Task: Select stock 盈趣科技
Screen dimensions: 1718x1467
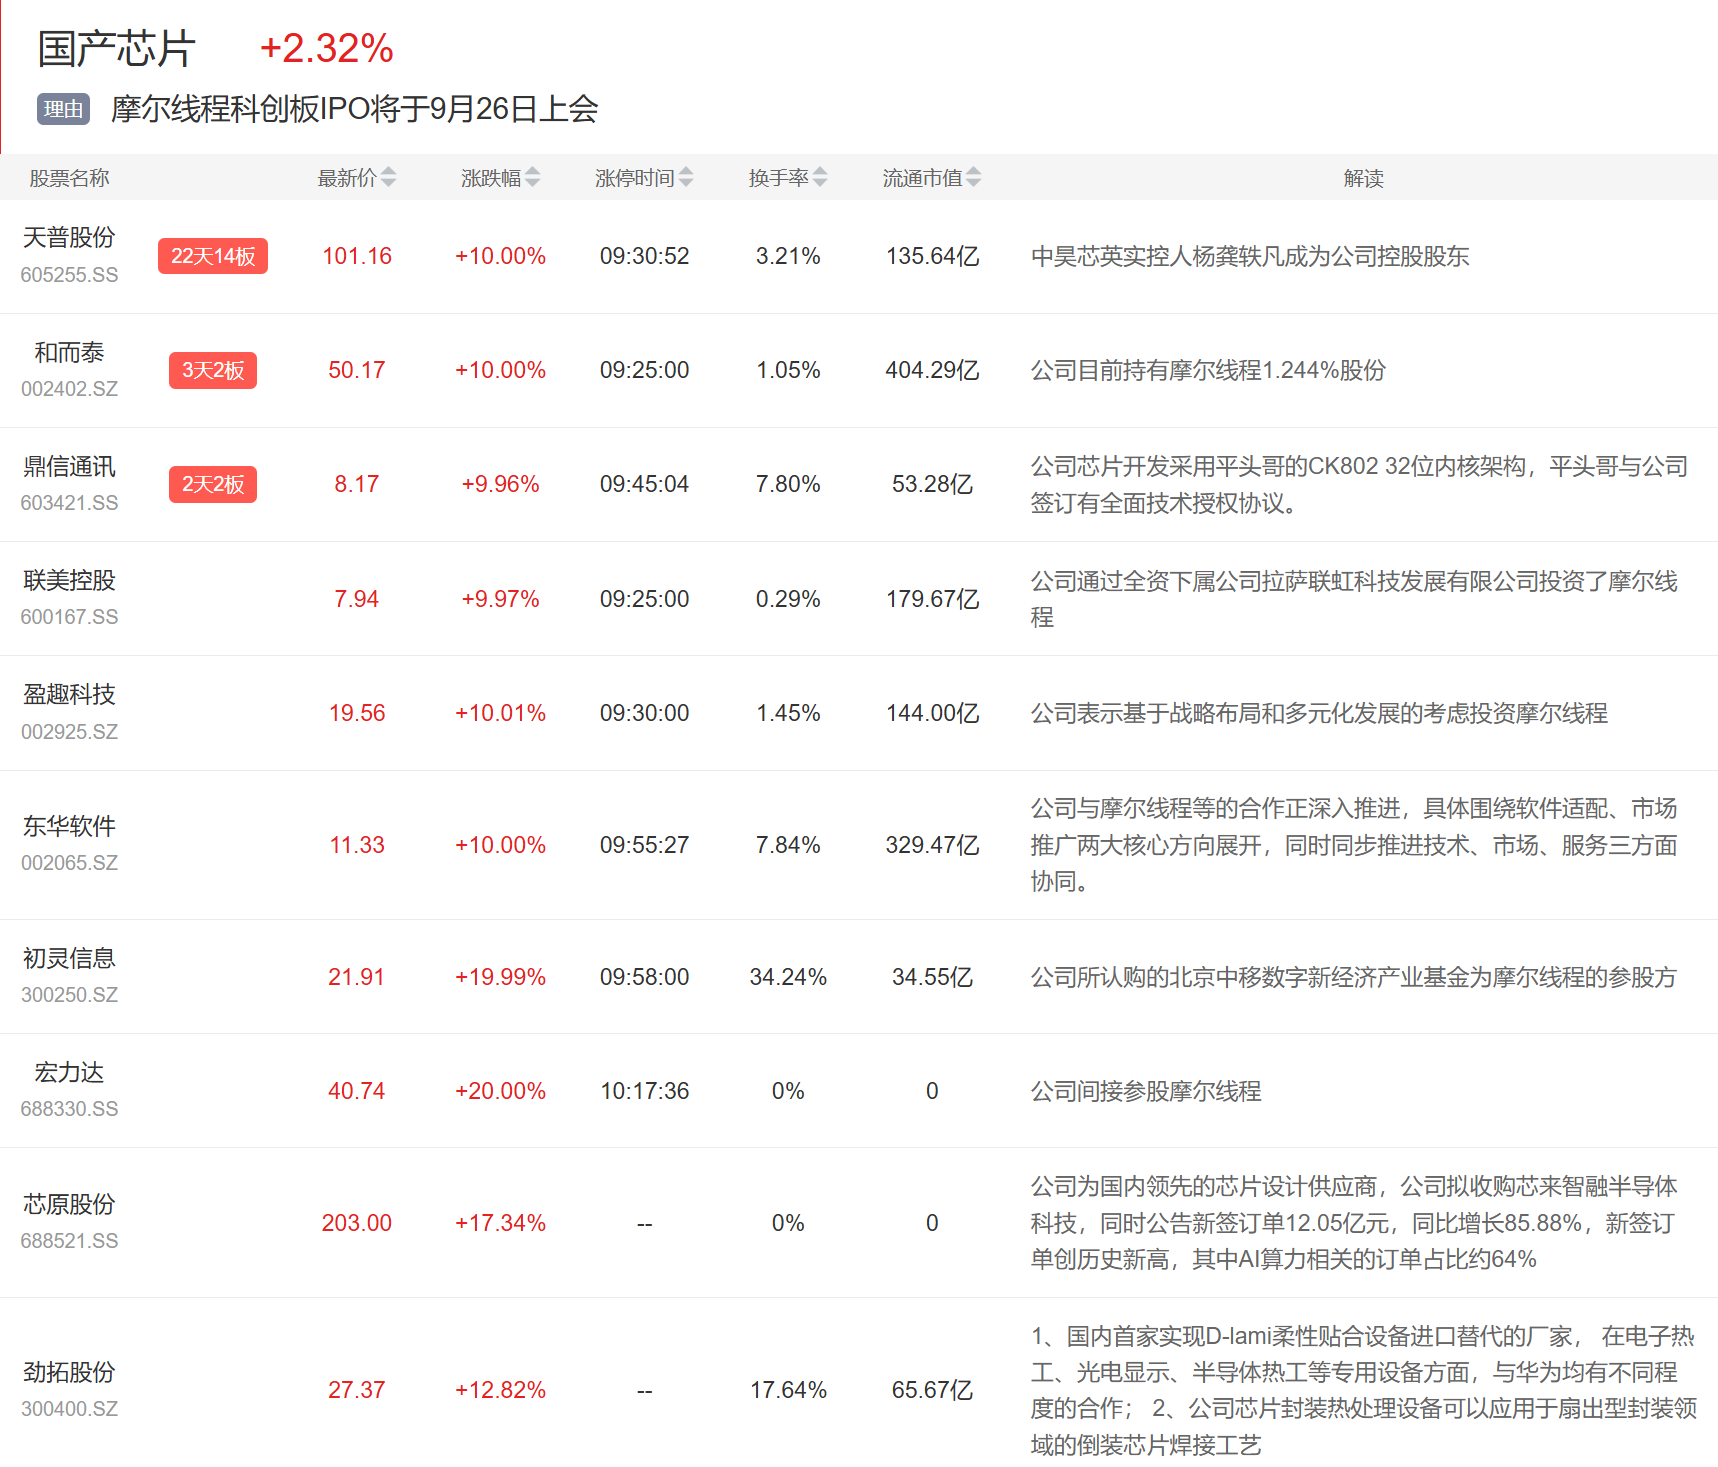Action: pos(69,694)
